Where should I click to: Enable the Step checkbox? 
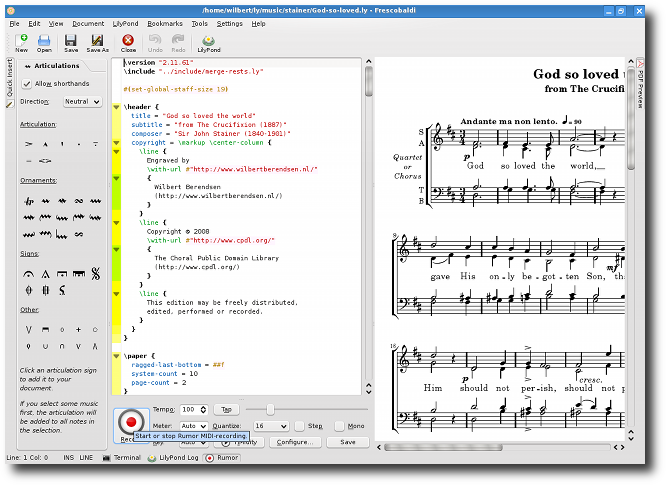point(300,426)
